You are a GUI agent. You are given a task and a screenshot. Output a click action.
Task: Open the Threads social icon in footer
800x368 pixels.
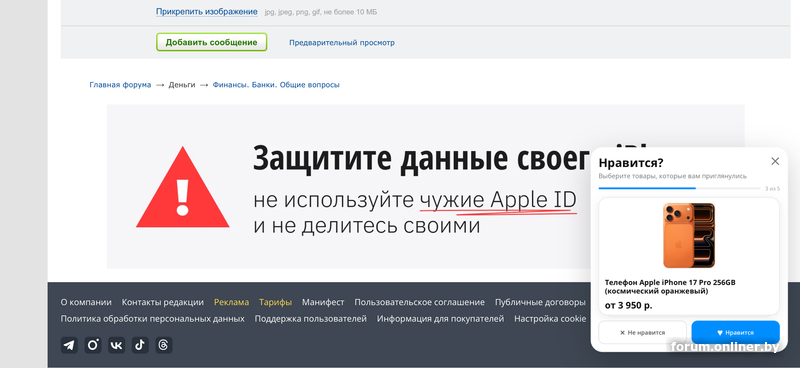[164, 346]
